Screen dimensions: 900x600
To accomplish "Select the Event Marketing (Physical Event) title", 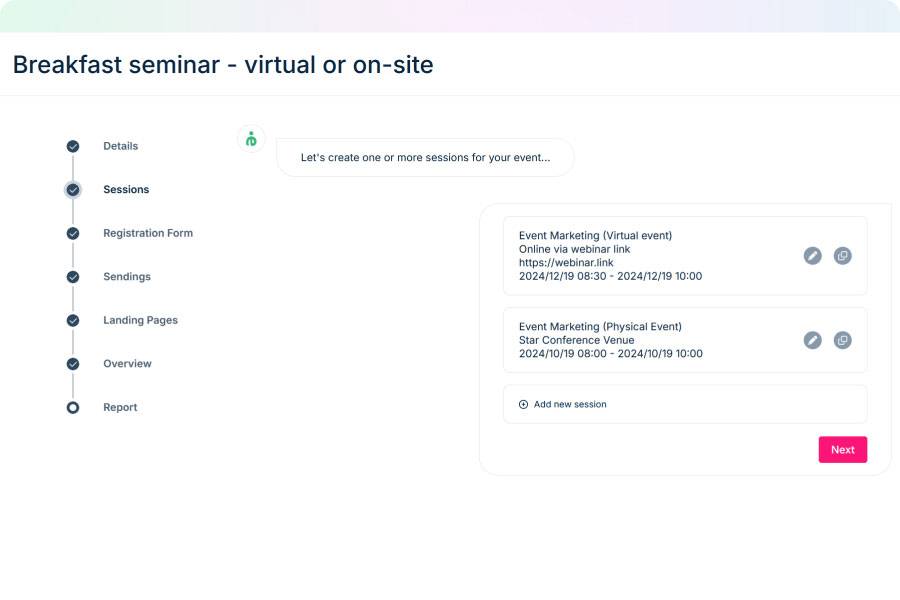I will point(600,327).
